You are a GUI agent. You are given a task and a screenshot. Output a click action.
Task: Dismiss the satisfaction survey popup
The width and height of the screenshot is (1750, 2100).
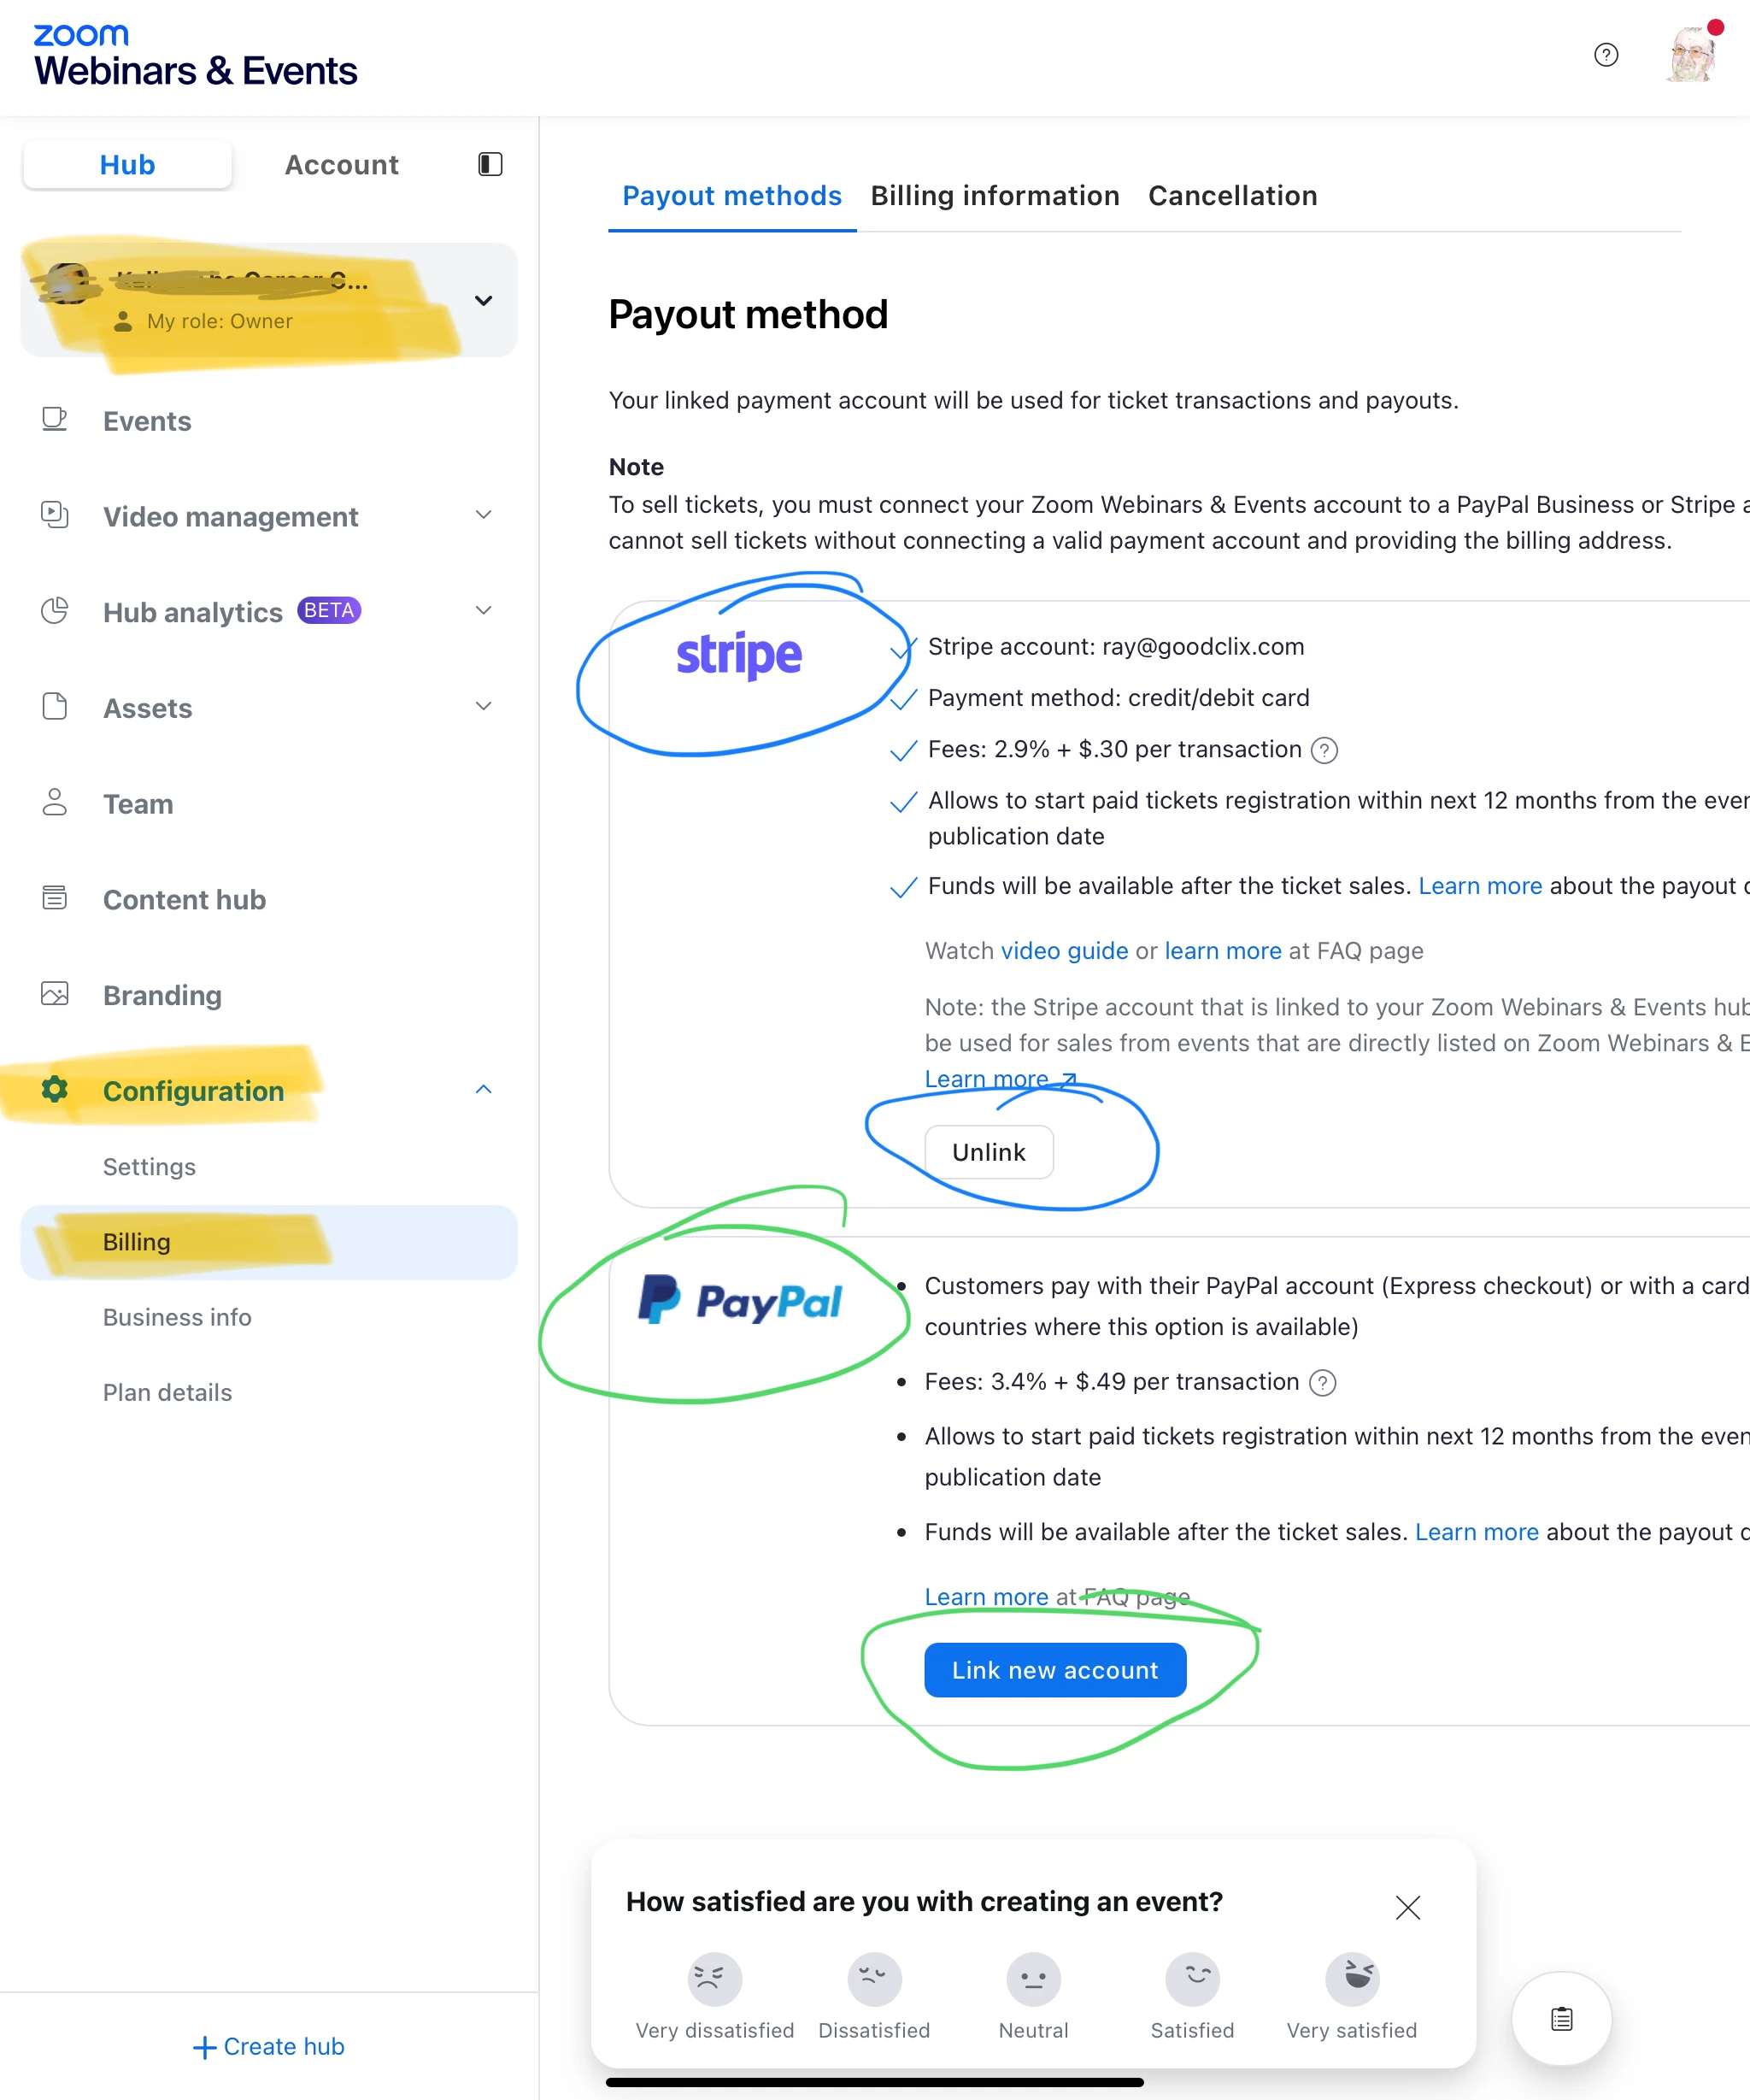pyautogui.click(x=1407, y=1907)
